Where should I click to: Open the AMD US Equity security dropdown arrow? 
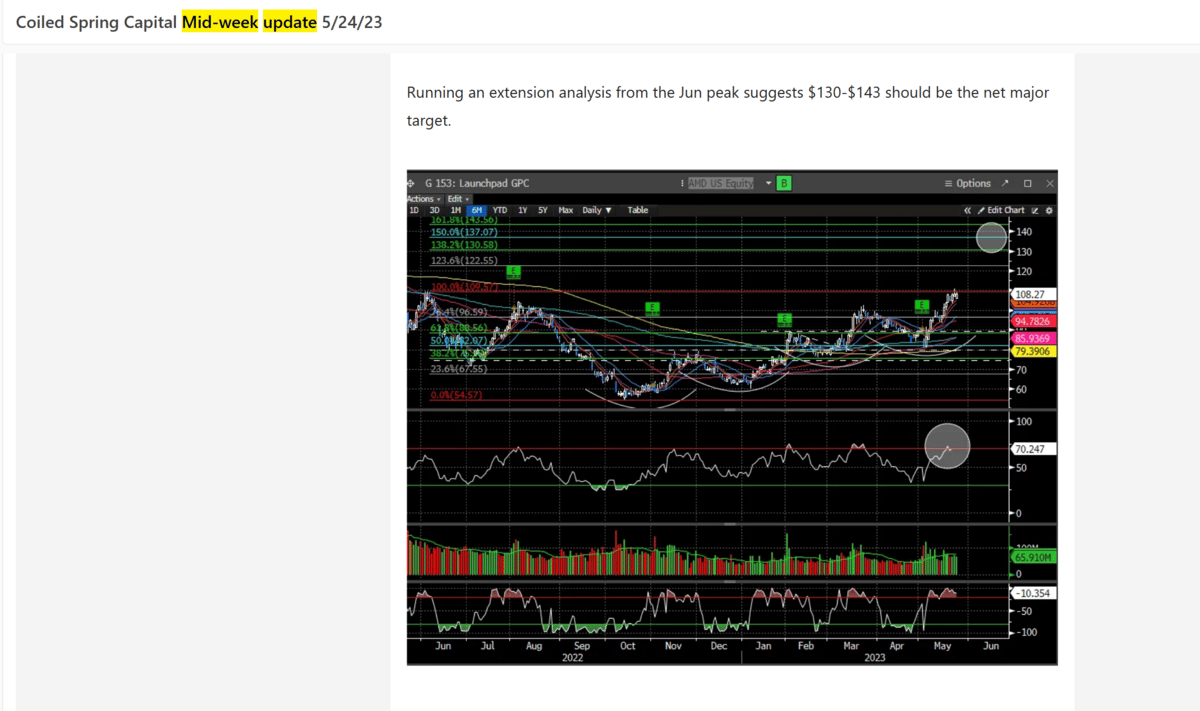769,183
